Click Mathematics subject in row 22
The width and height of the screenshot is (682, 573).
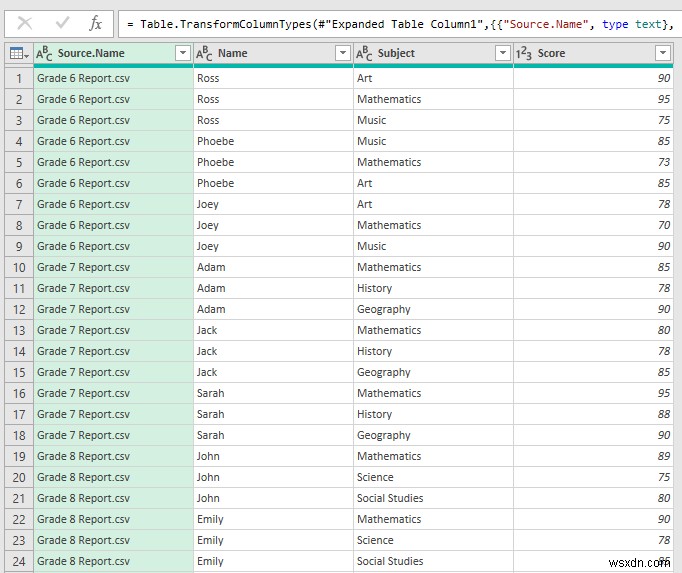click(433, 519)
